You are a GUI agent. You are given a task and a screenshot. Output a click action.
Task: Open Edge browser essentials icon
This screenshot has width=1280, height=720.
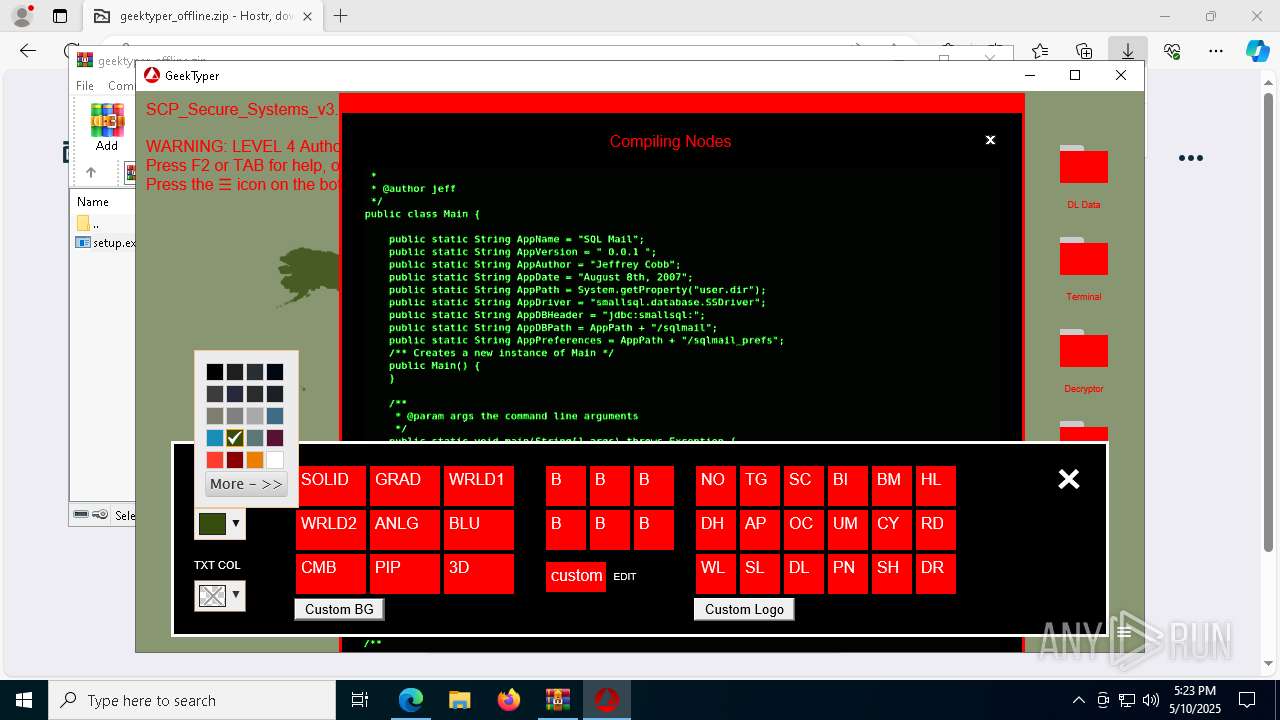pyautogui.click(x=1172, y=51)
